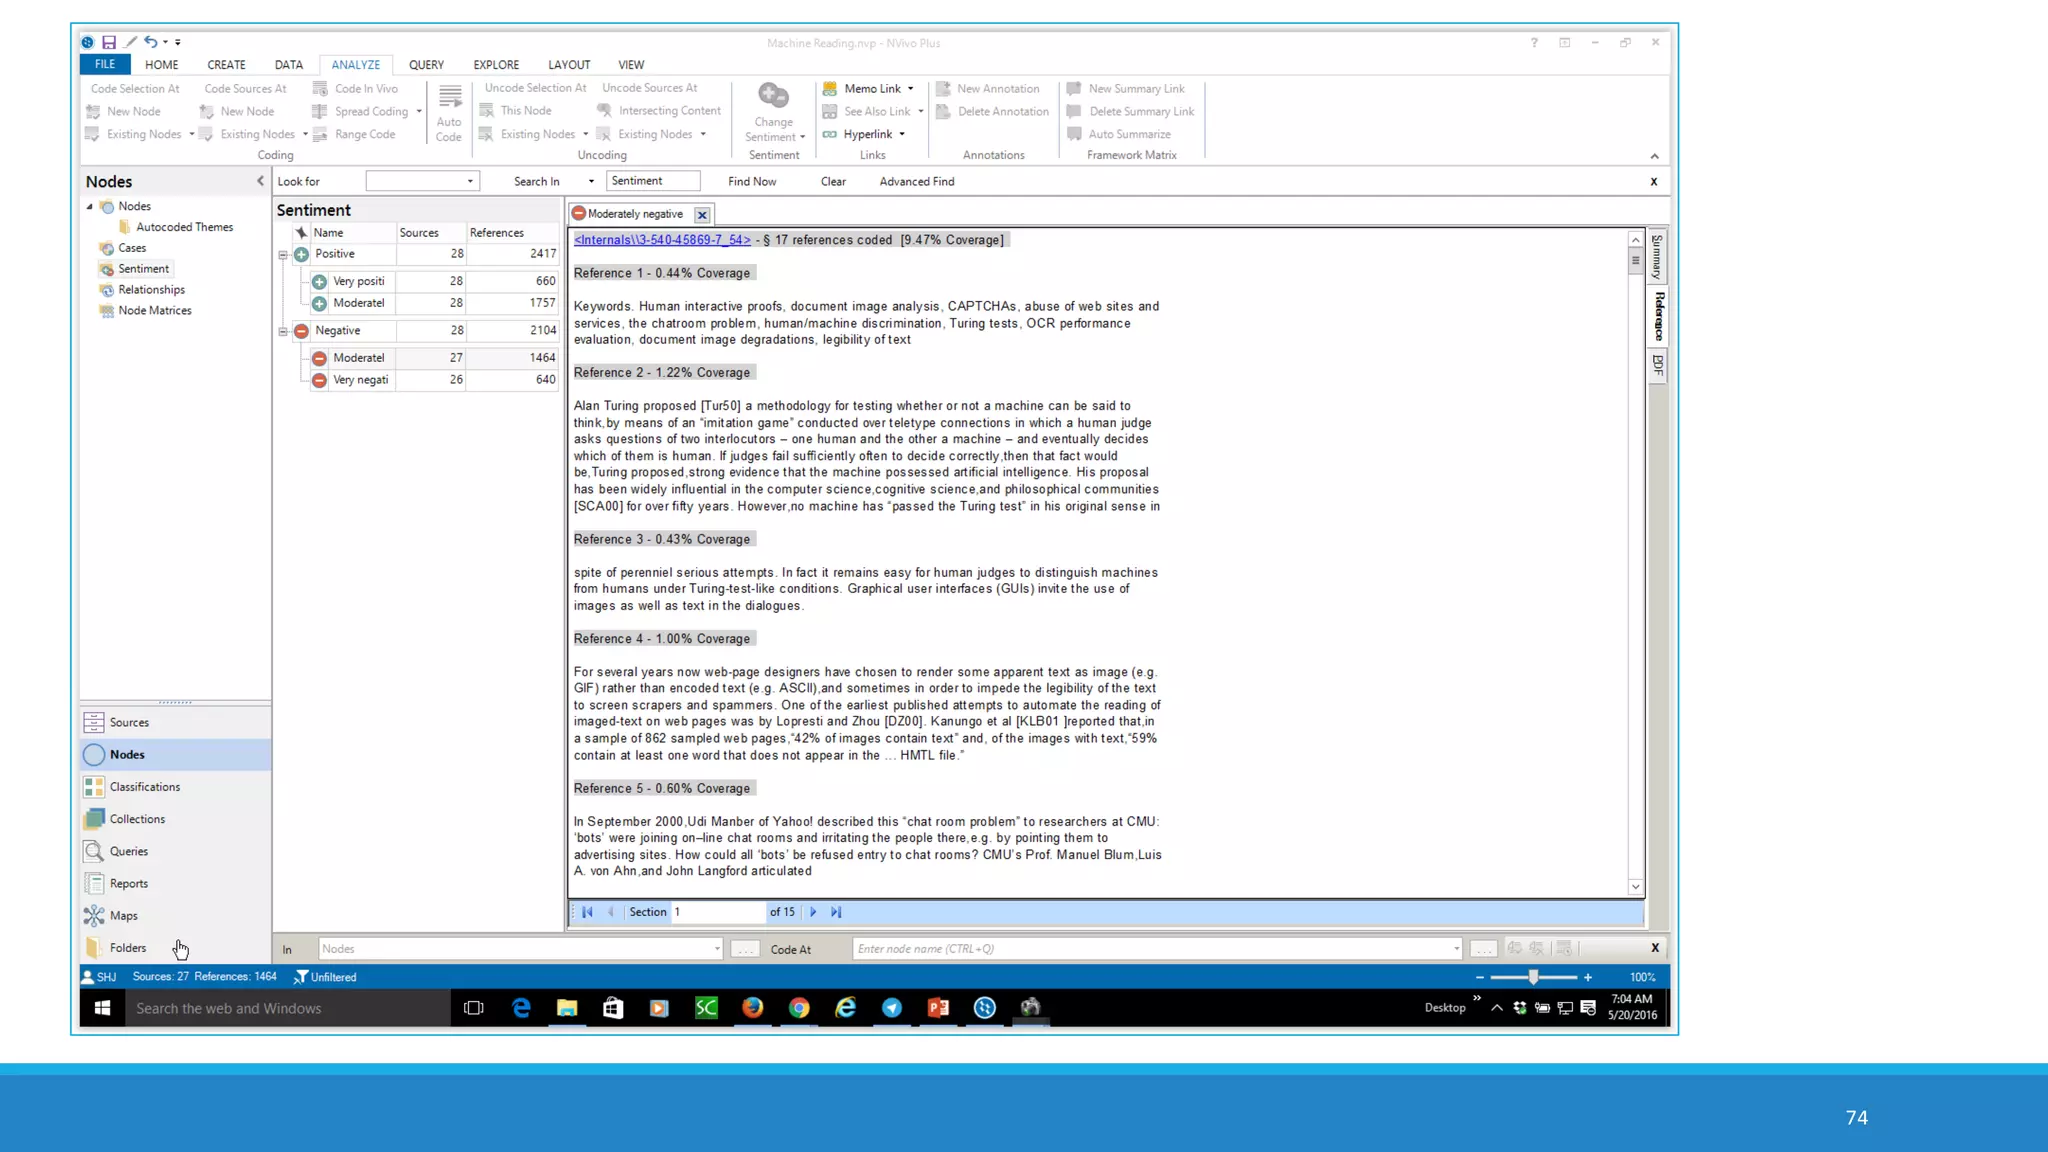The height and width of the screenshot is (1152, 2048).
Task: Open the Queries navigation pane
Action: click(128, 851)
